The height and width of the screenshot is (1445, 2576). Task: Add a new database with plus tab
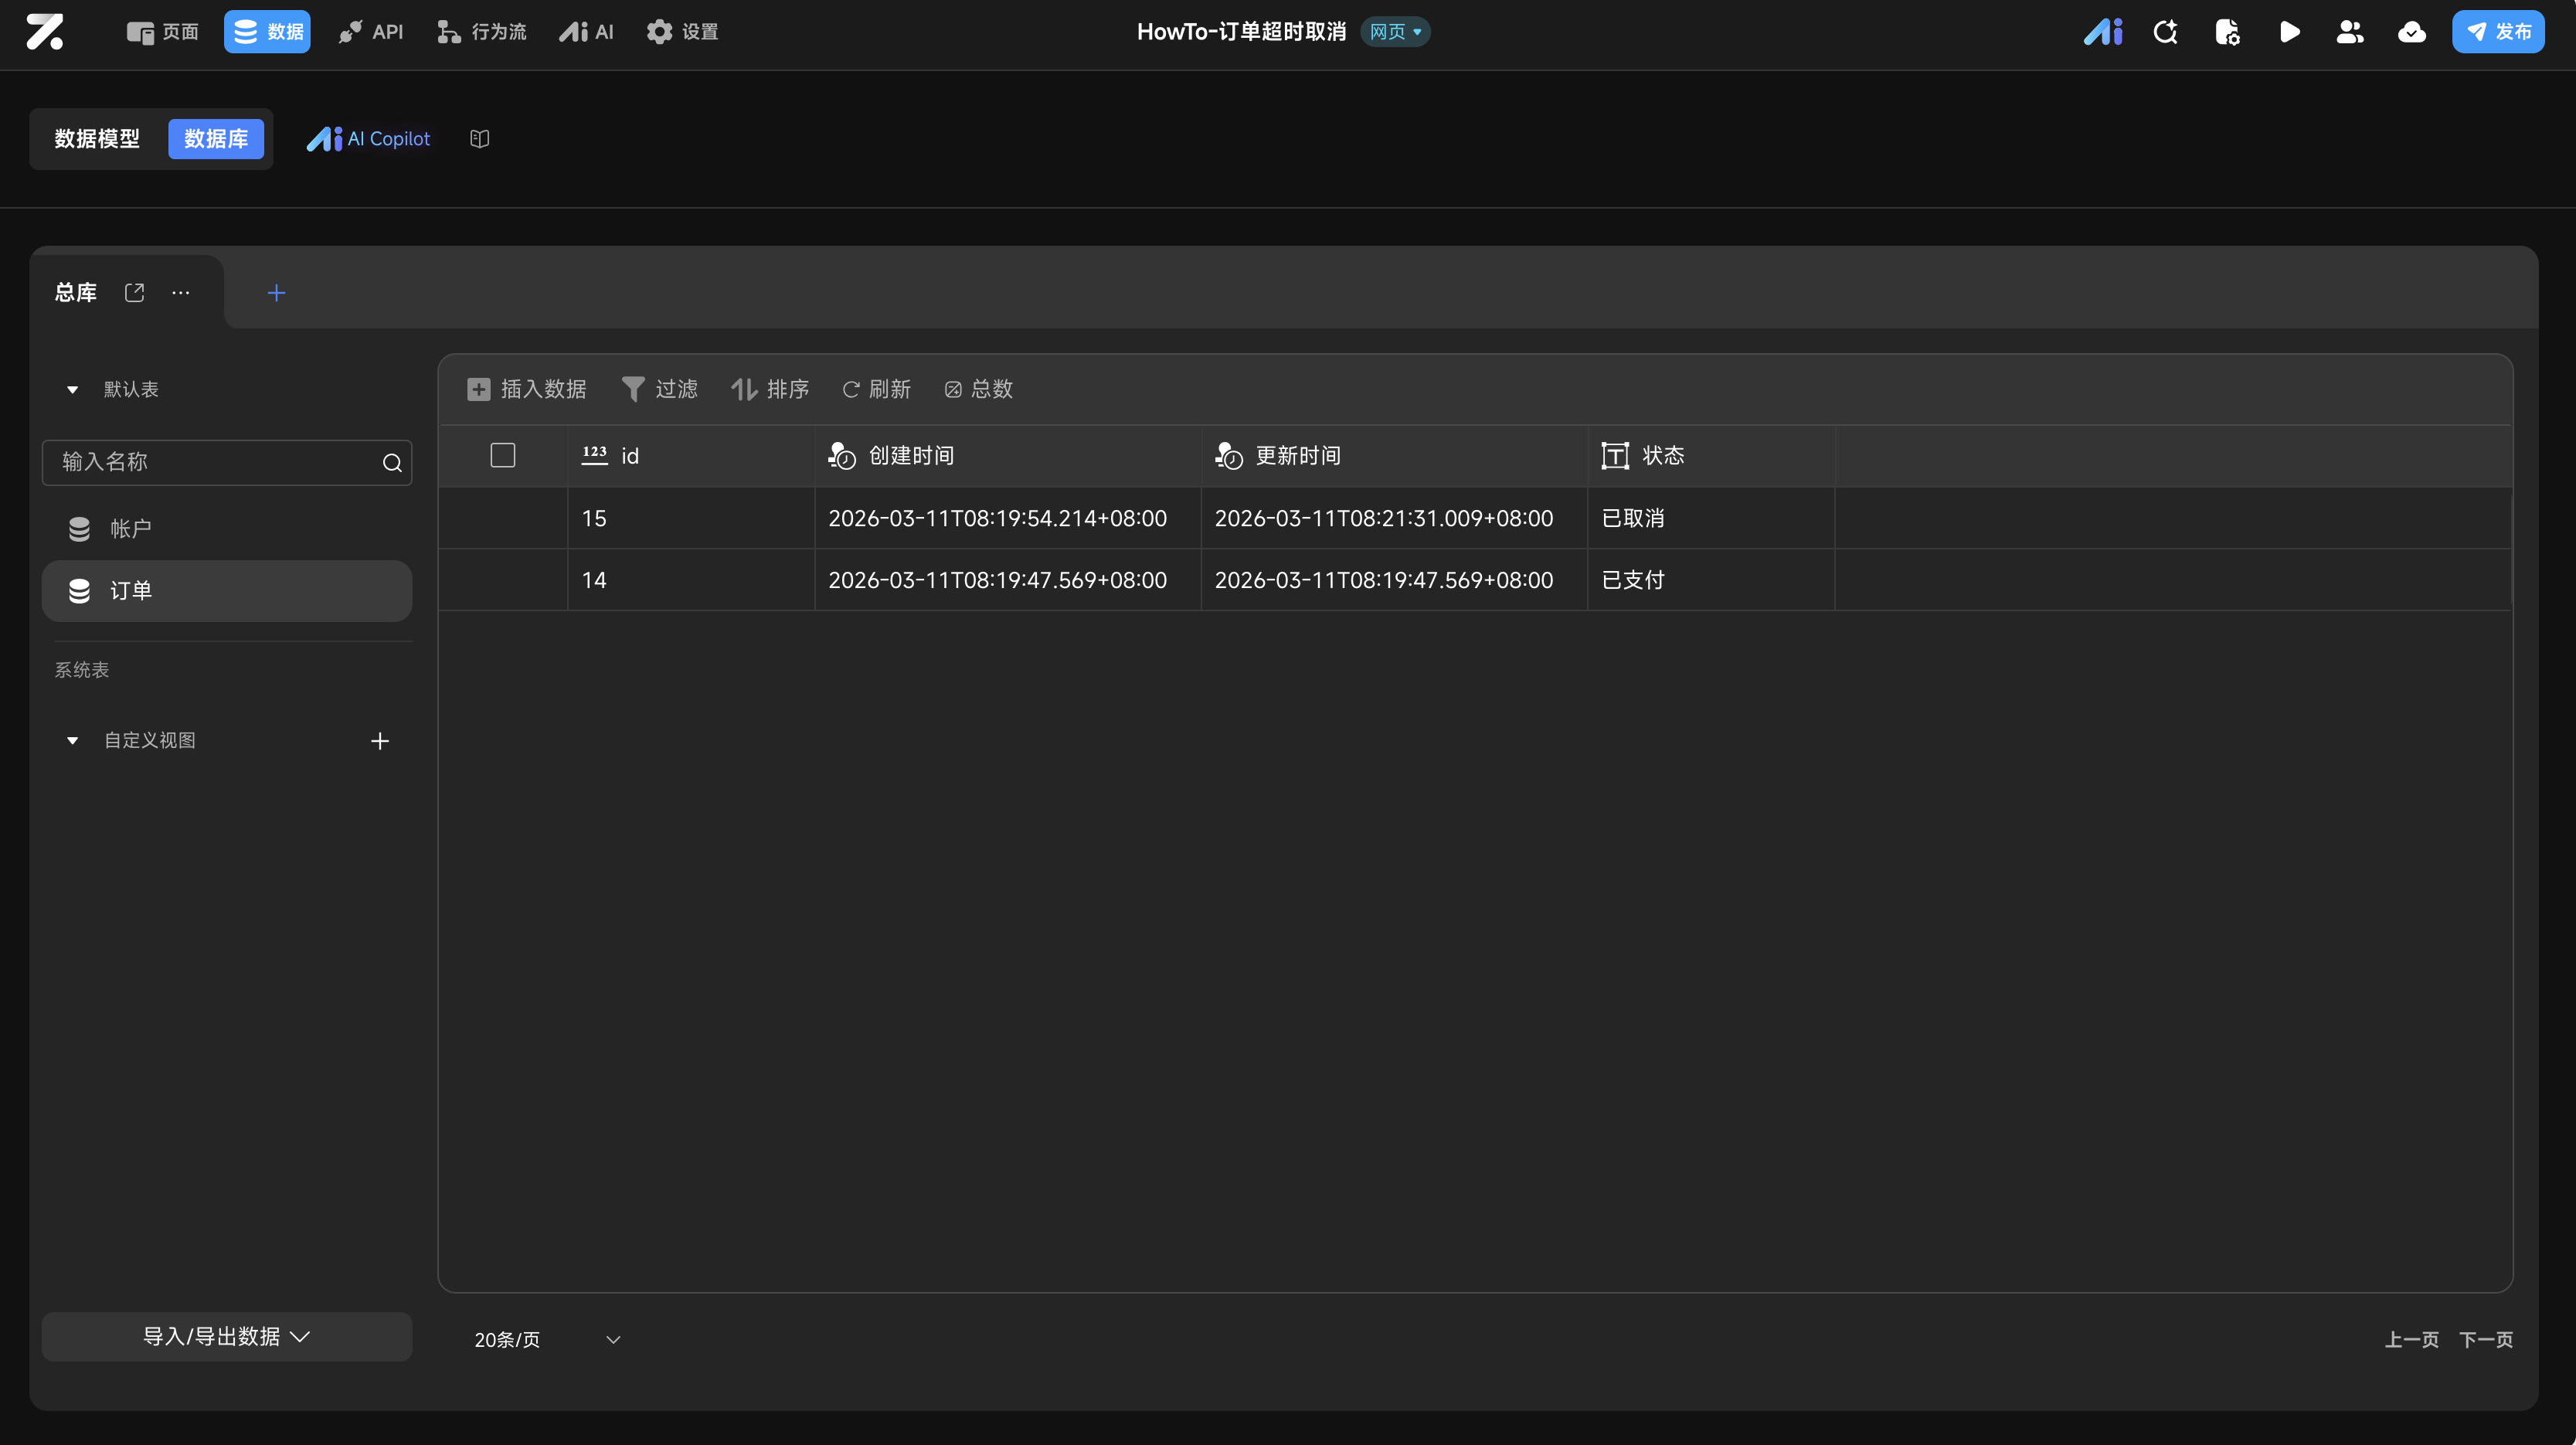[x=277, y=292]
